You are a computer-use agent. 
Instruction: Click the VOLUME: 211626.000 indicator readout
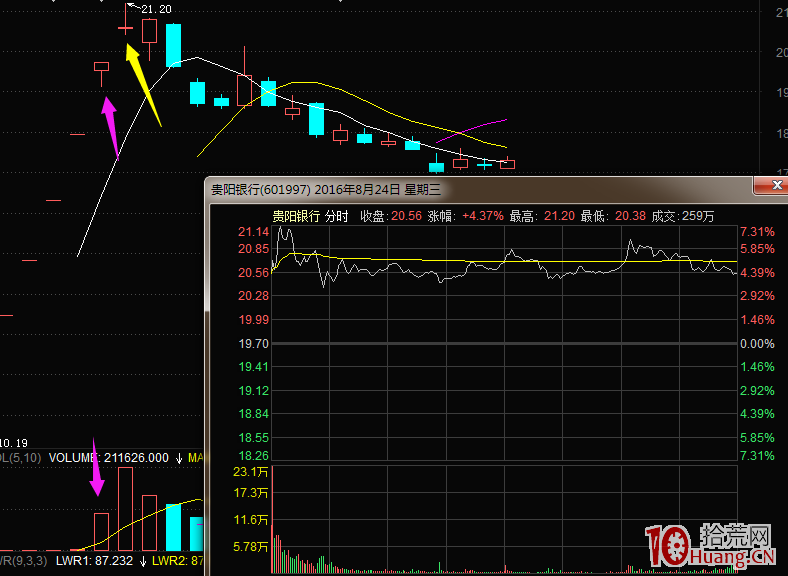coord(109,458)
